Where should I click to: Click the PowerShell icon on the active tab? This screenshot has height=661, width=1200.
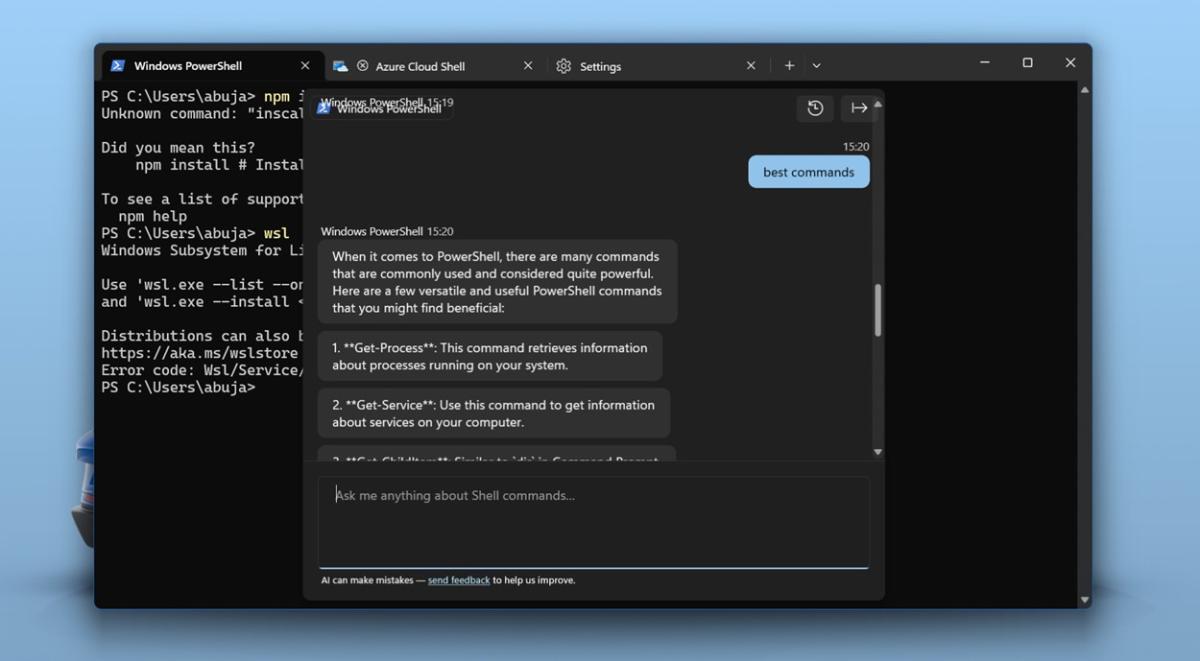tap(118, 65)
